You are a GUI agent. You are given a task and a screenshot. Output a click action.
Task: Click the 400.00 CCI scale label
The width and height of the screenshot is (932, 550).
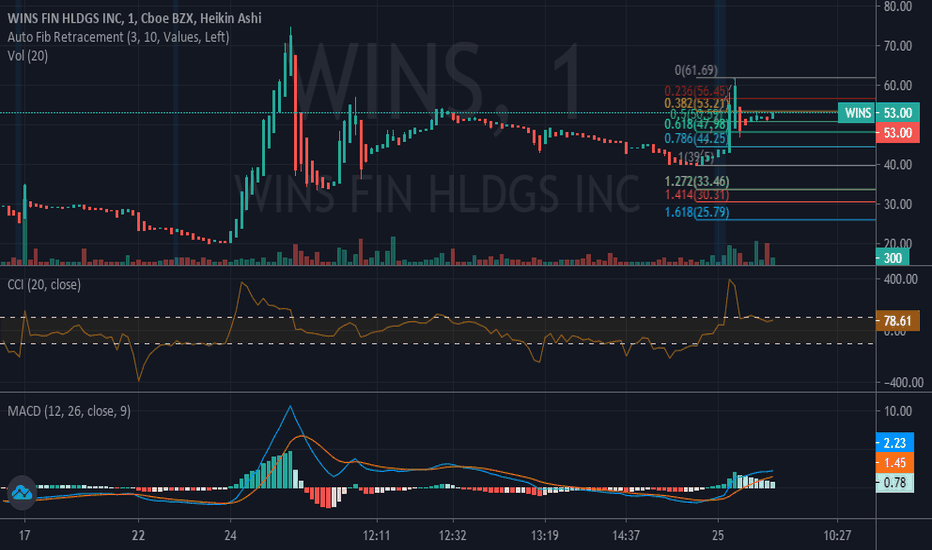pyautogui.click(x=900, y=279)
